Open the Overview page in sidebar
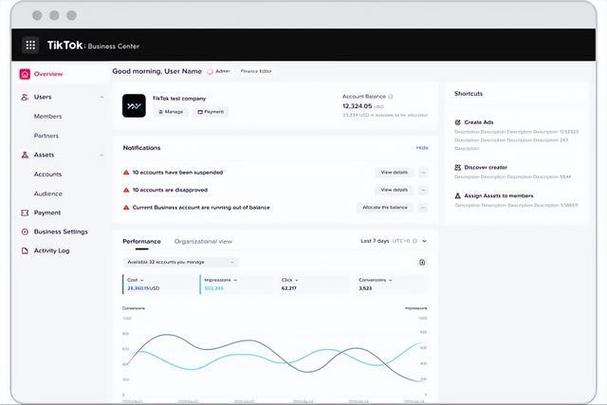This screenshot has width=607, height=405. point(48,74)
